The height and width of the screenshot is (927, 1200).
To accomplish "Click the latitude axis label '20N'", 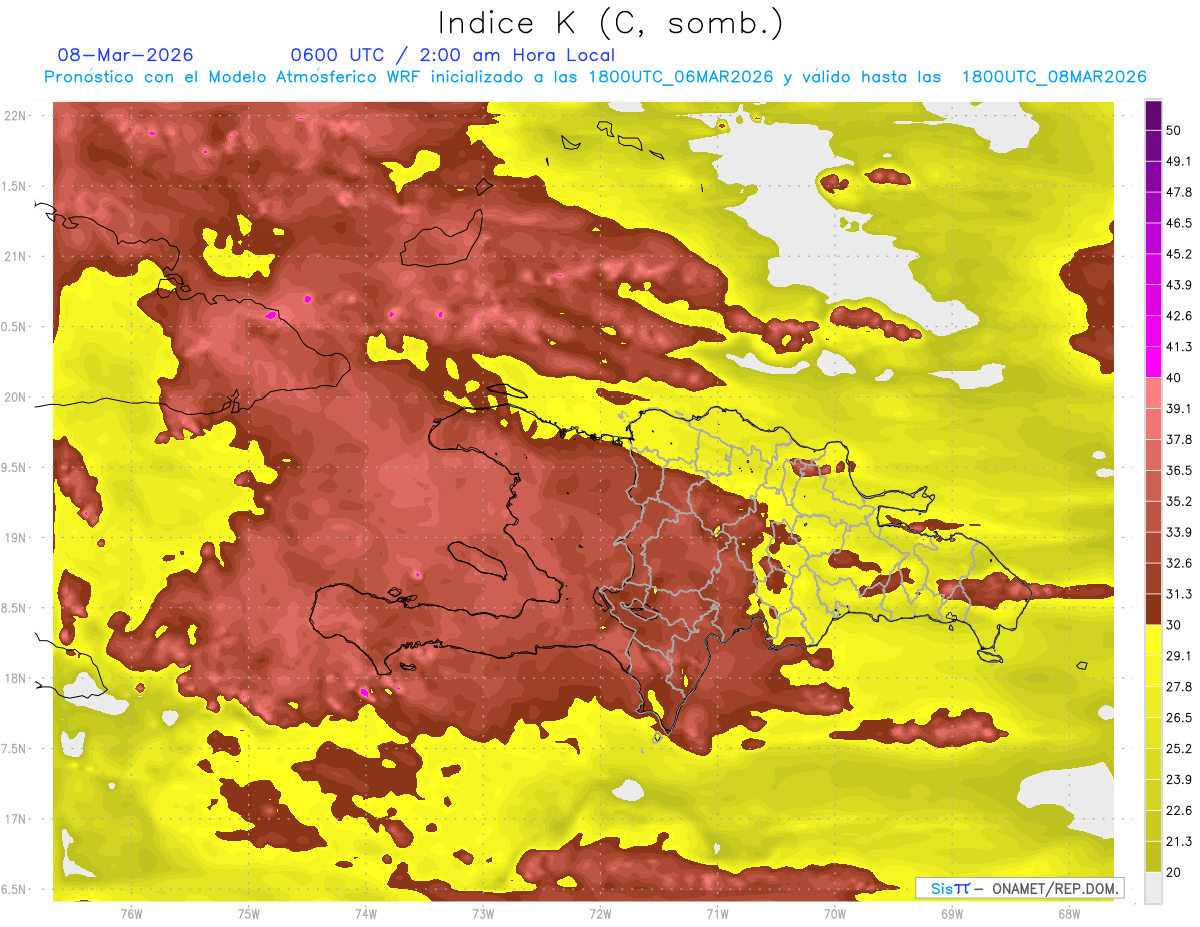I will pyautogui.click(x=16, y=397).
